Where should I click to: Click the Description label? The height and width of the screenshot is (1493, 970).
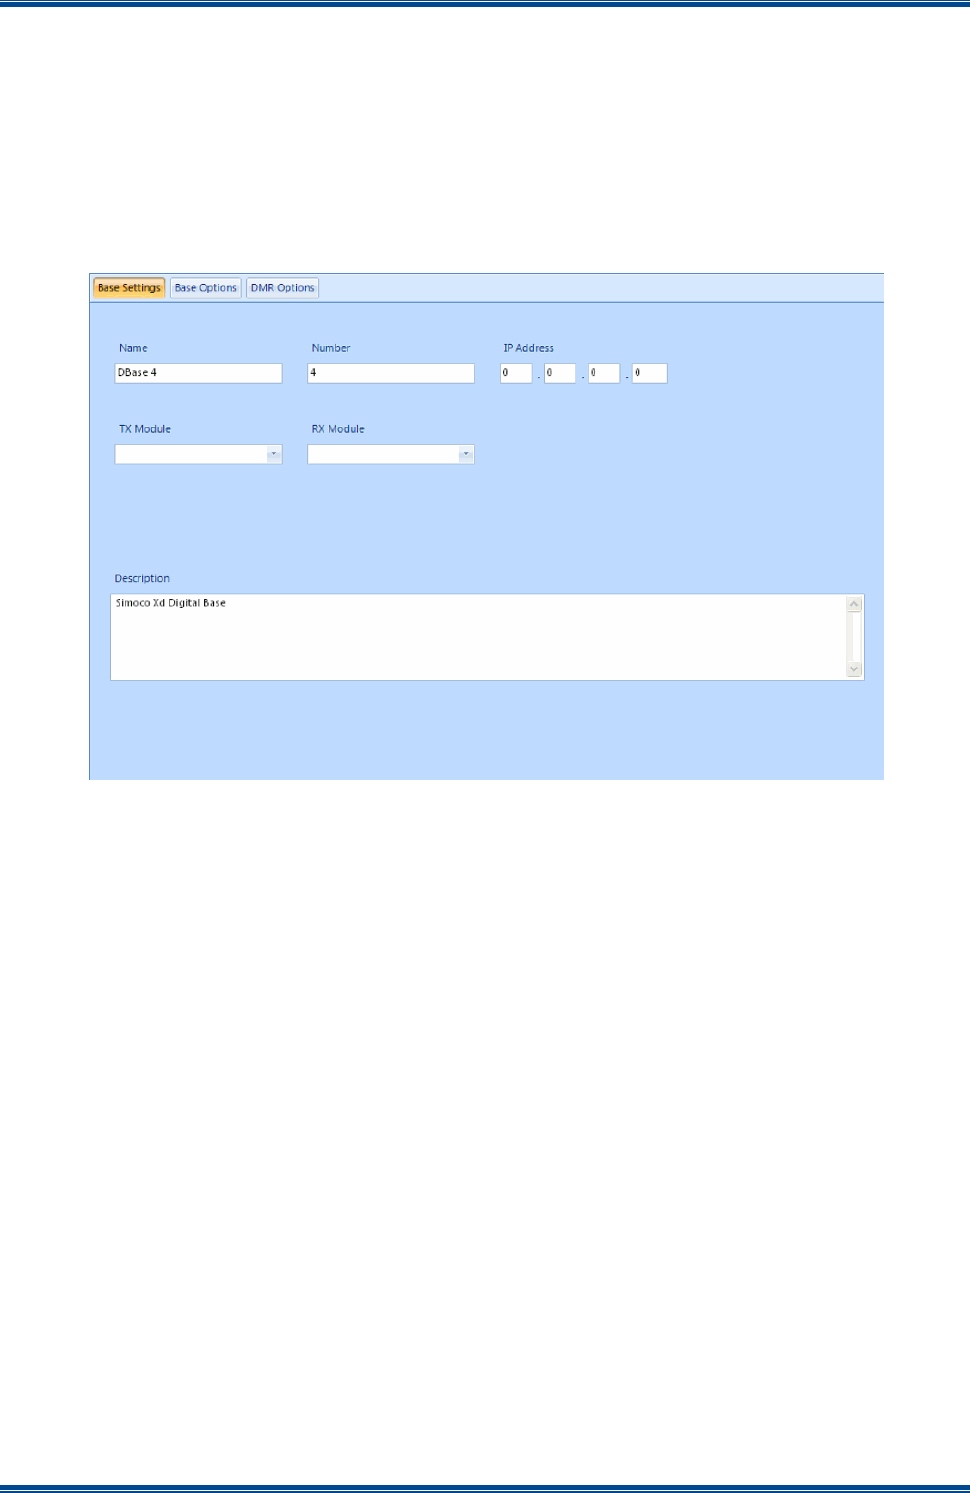(142, 578)
